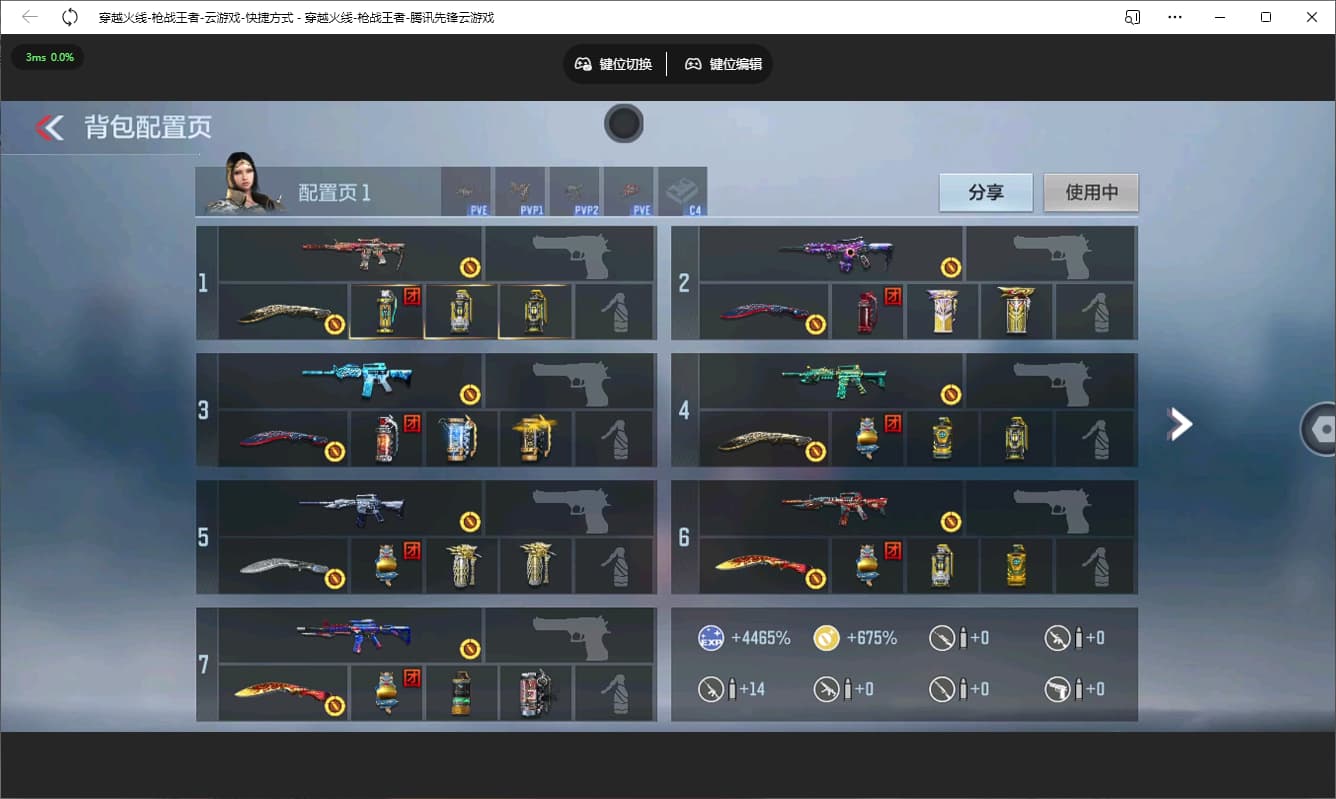Click the 3ms latency indicator

49,57
